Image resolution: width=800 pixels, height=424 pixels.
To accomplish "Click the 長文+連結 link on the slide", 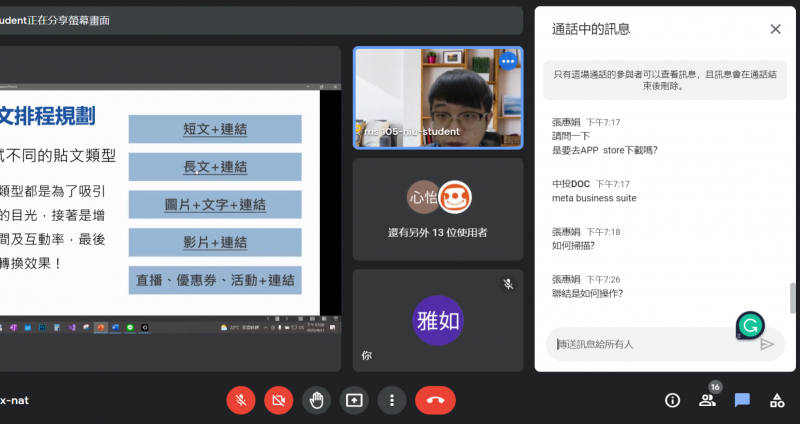I will pyautogui.click(x=215, y=167).
